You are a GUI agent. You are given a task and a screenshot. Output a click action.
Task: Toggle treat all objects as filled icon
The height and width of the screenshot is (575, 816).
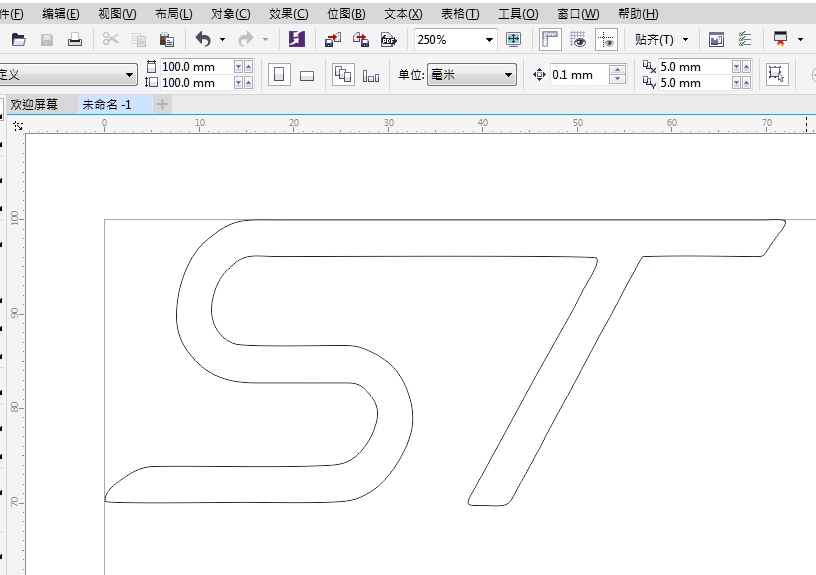coord(777,74)
